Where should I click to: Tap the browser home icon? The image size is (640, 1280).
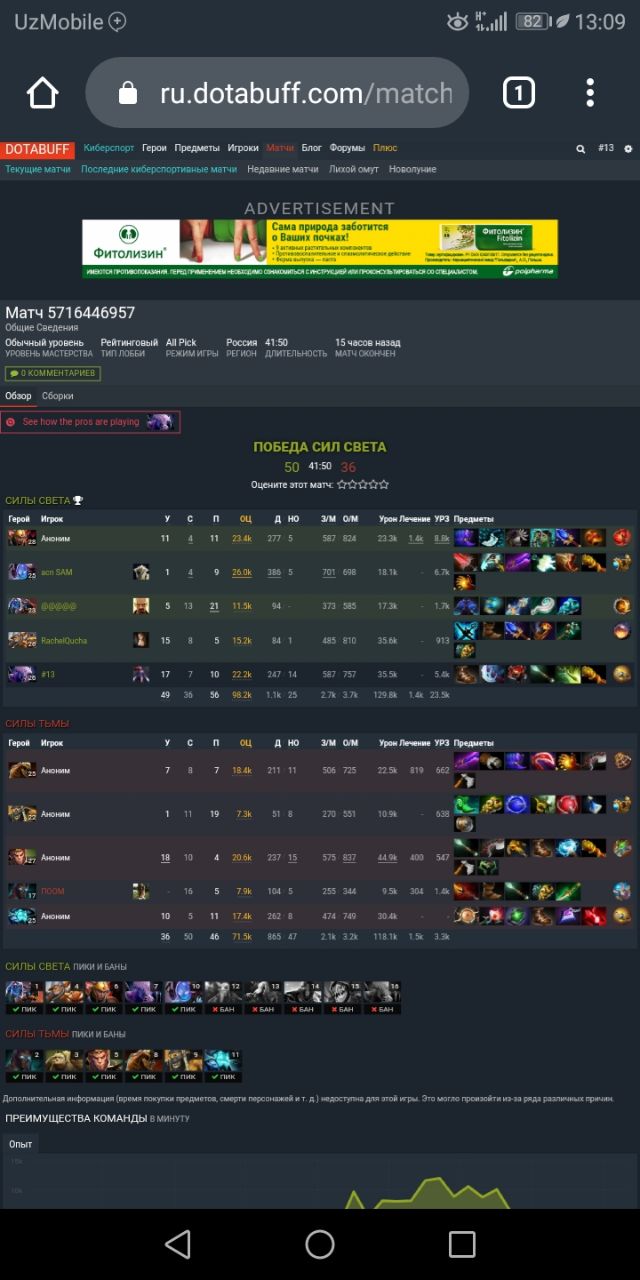(42, 93)
